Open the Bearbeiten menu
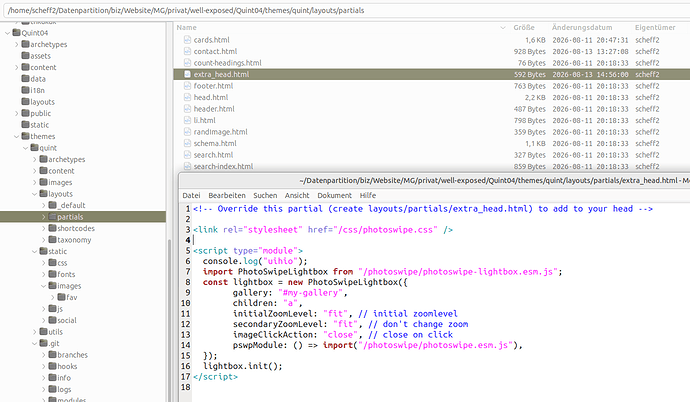This screenshot has width=690, height=402. pos(227,195)
